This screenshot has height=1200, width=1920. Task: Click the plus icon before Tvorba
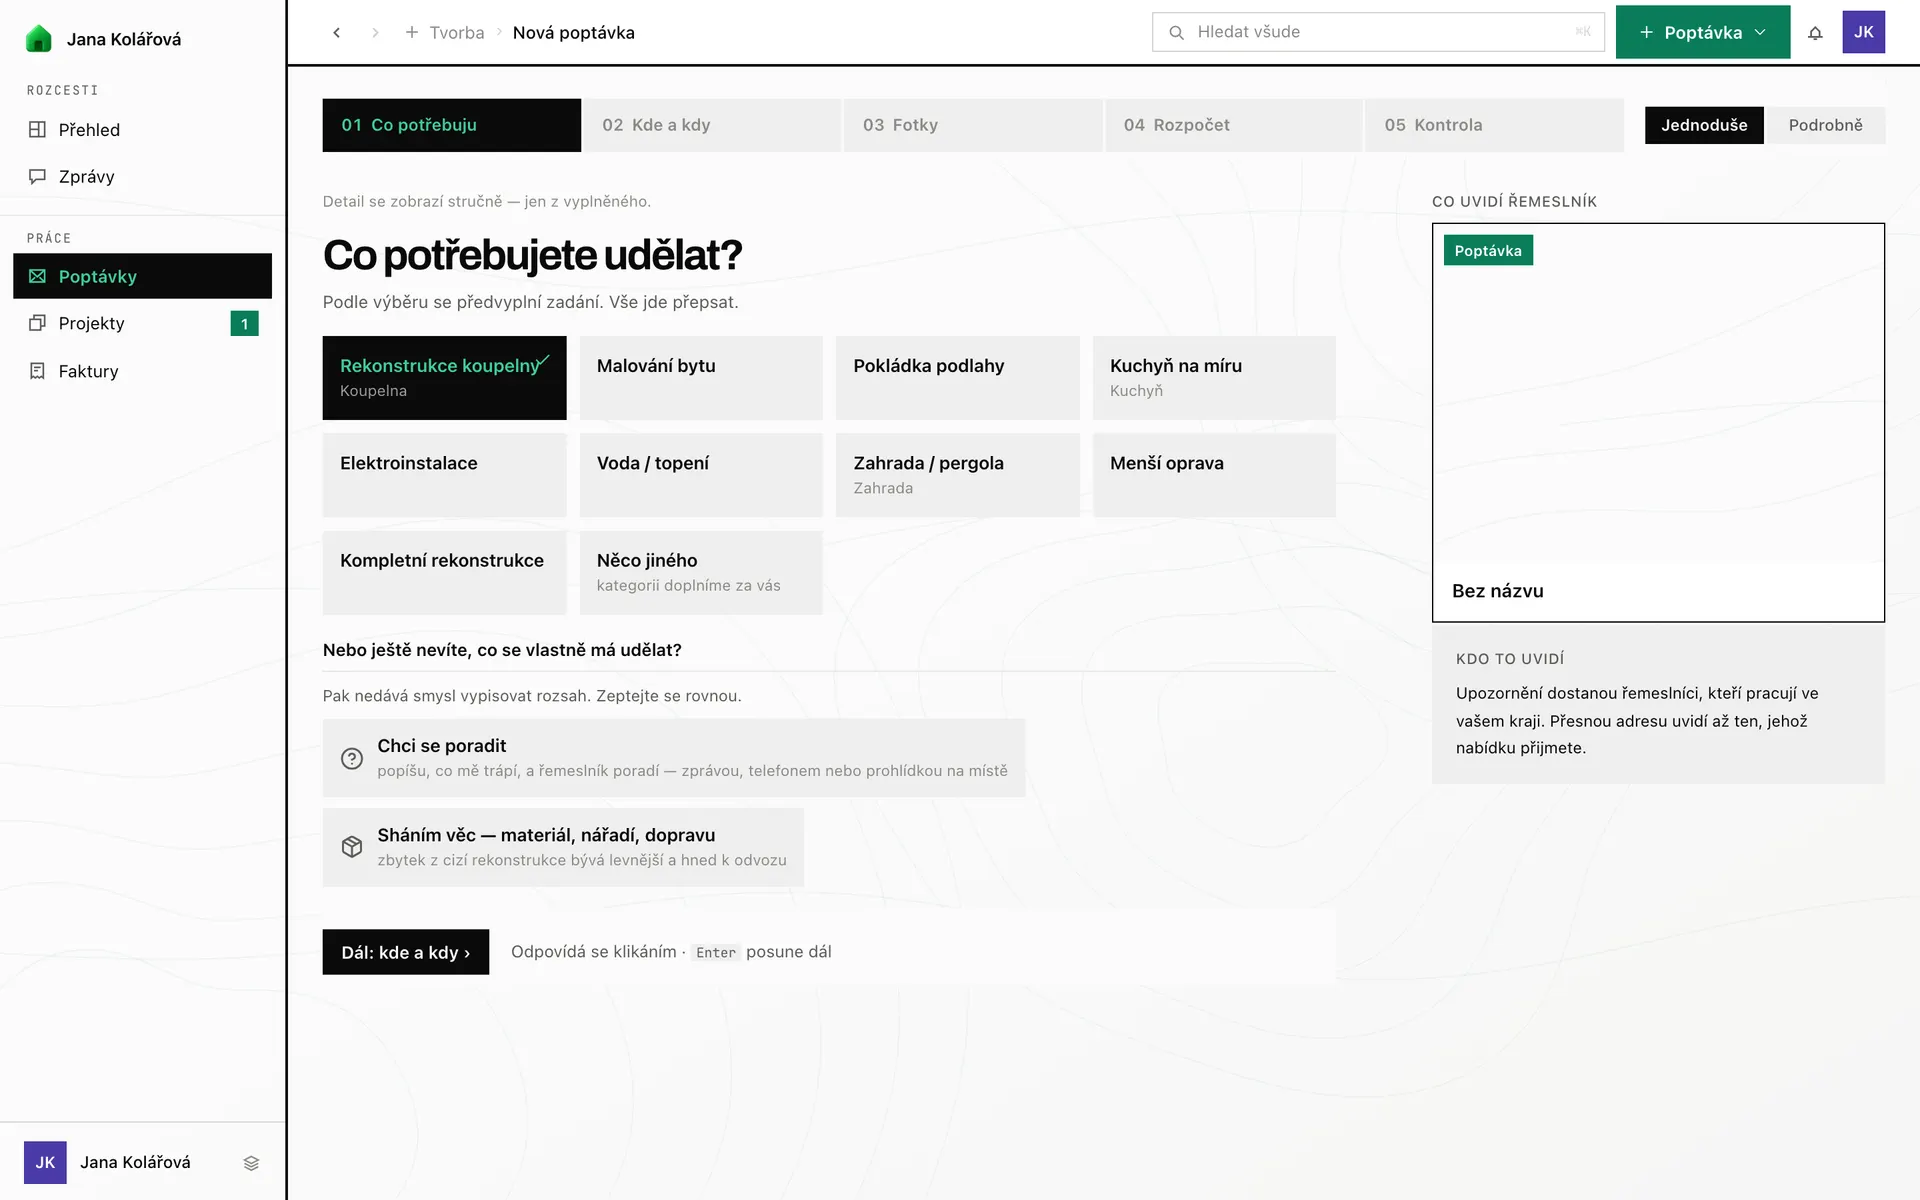point(411,32)
